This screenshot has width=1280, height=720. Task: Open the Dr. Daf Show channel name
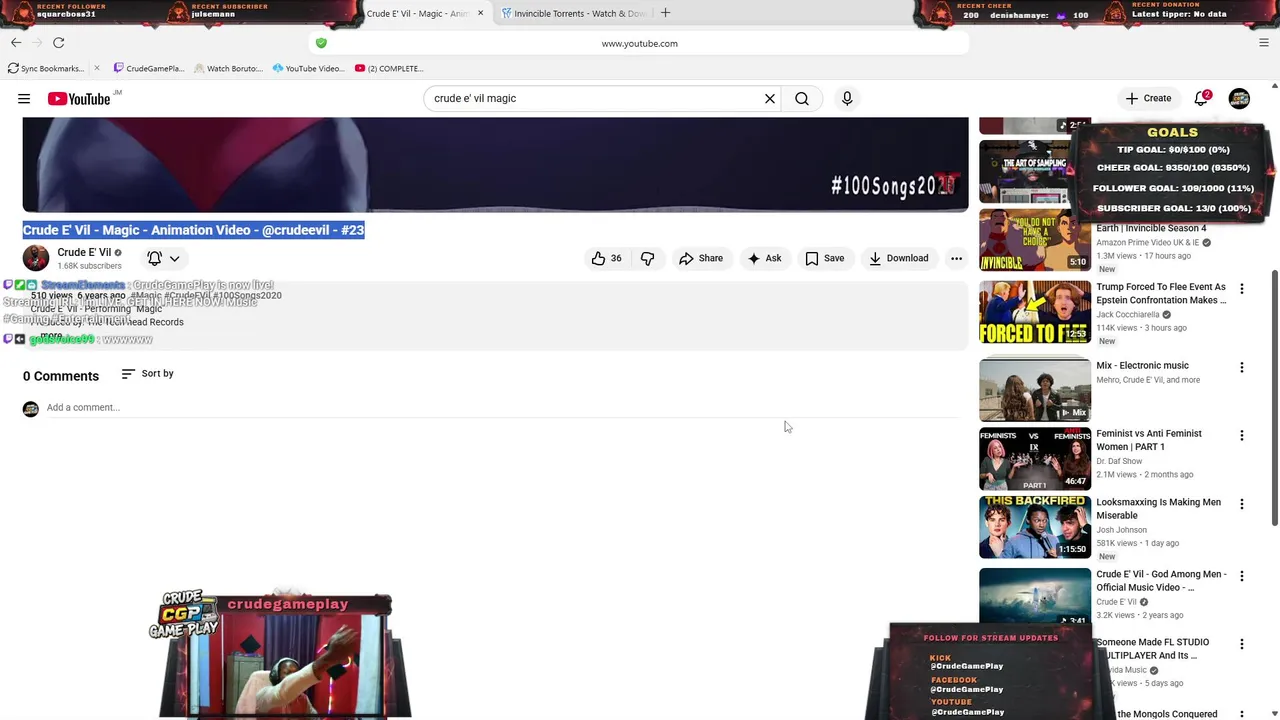[1119, 461]
